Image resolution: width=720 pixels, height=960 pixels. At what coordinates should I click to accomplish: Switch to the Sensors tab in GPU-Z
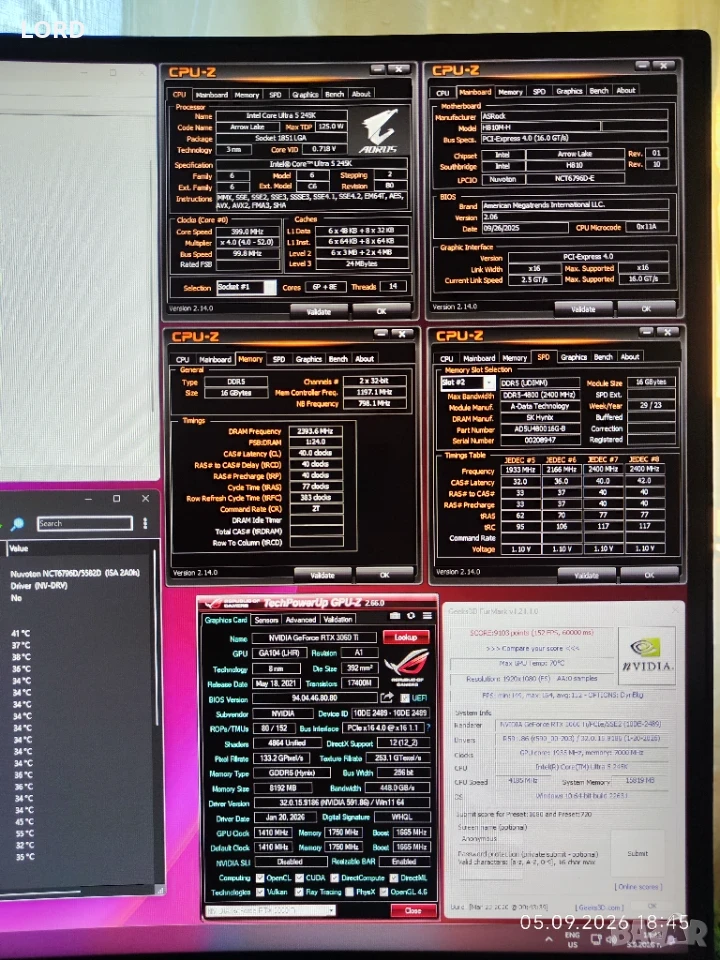pos(266,620)
